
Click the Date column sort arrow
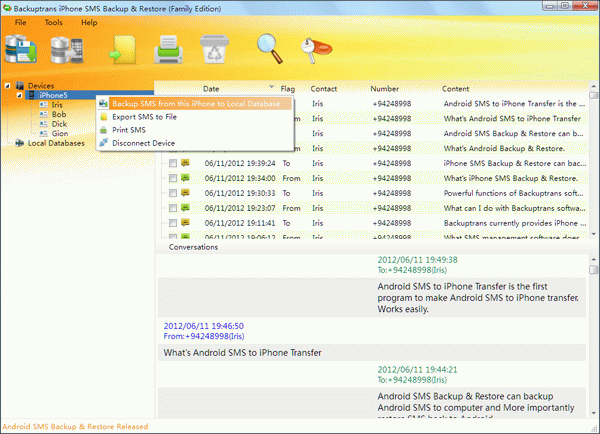click(271, 87)
